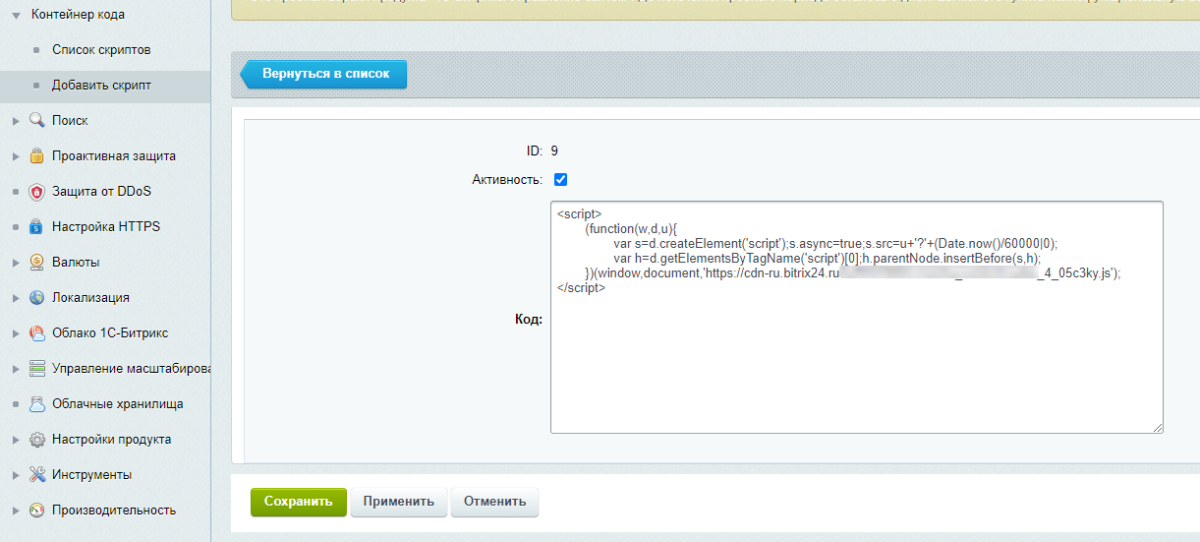Click the padlock icon for Проактивная защита
This screenshot has width=1200, height=542.
[x=37, y=156]
